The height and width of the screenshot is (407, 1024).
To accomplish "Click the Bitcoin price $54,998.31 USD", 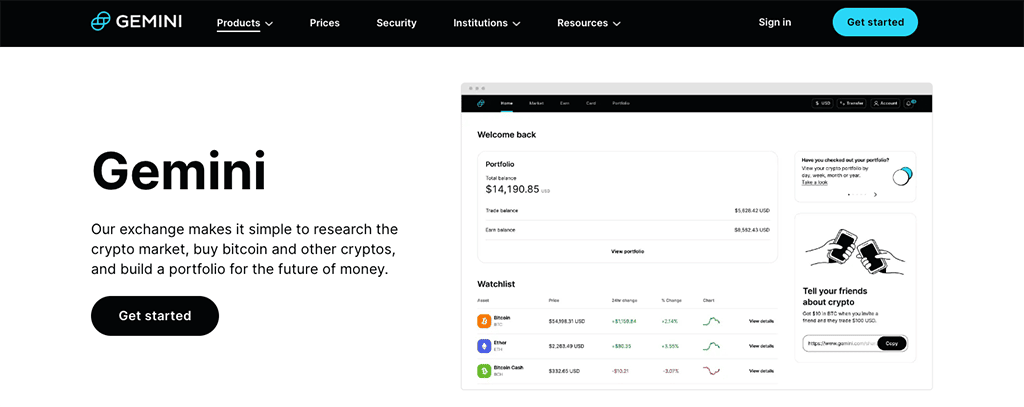I will [x=569, y=321].
